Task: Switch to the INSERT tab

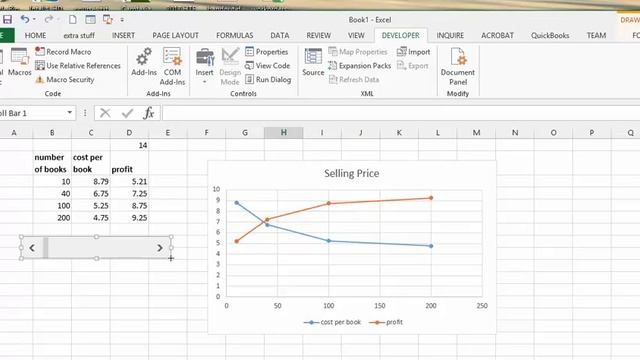Action: pos(123,36)
